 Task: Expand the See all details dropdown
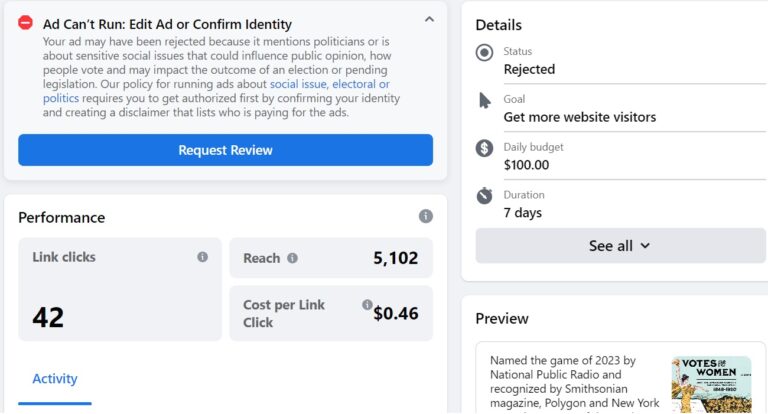[x=620, y=245]
